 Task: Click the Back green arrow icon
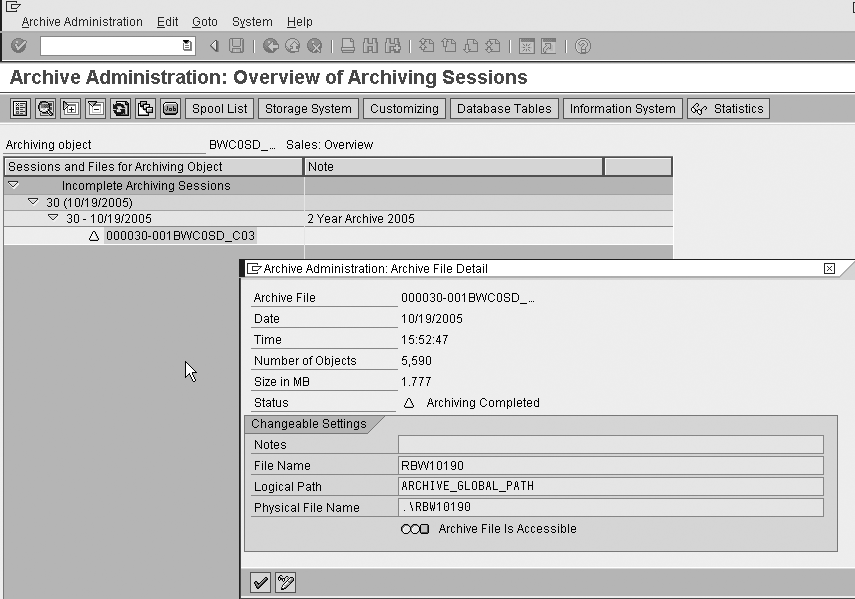click(270, 46)
